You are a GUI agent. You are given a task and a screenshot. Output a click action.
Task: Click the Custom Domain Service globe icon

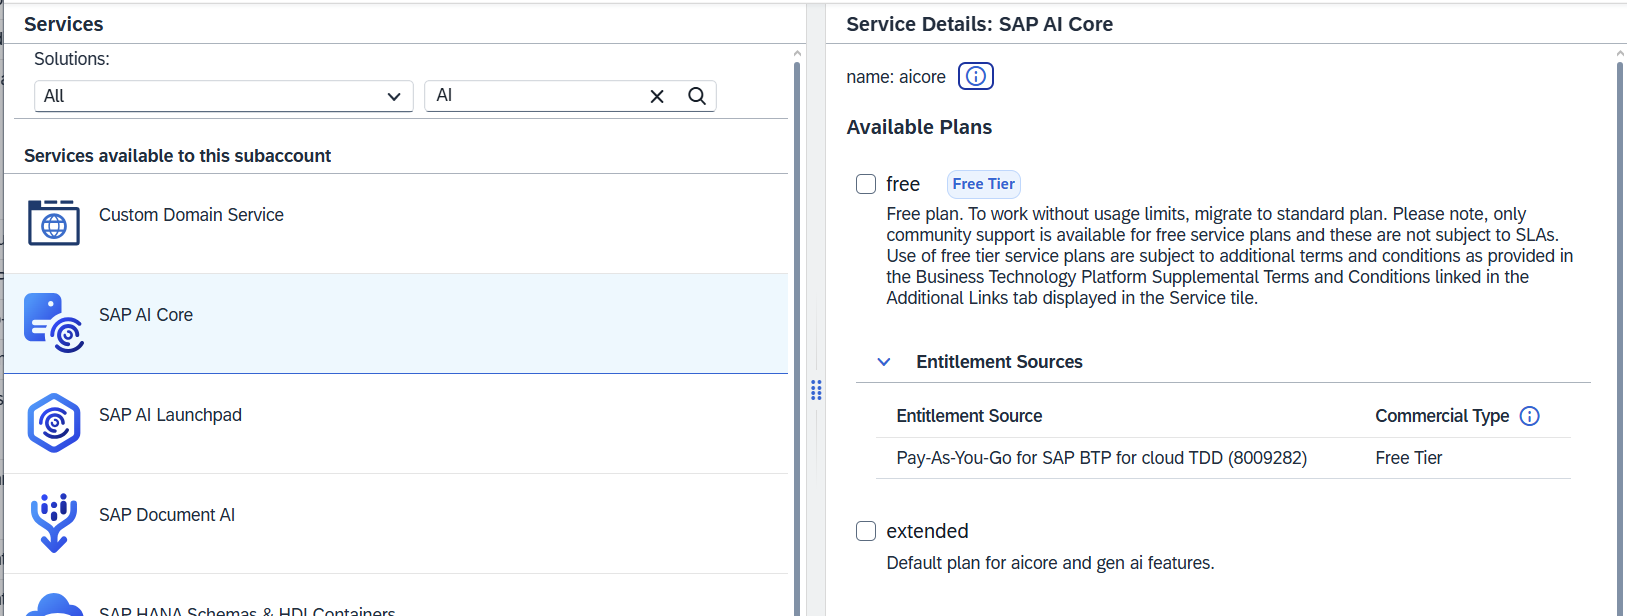pyautogui.click(x=54, y=223)
